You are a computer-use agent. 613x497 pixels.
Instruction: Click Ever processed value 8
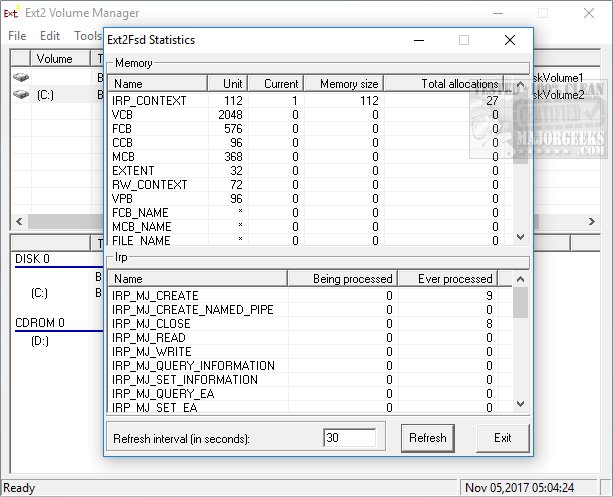click(489, 324)
